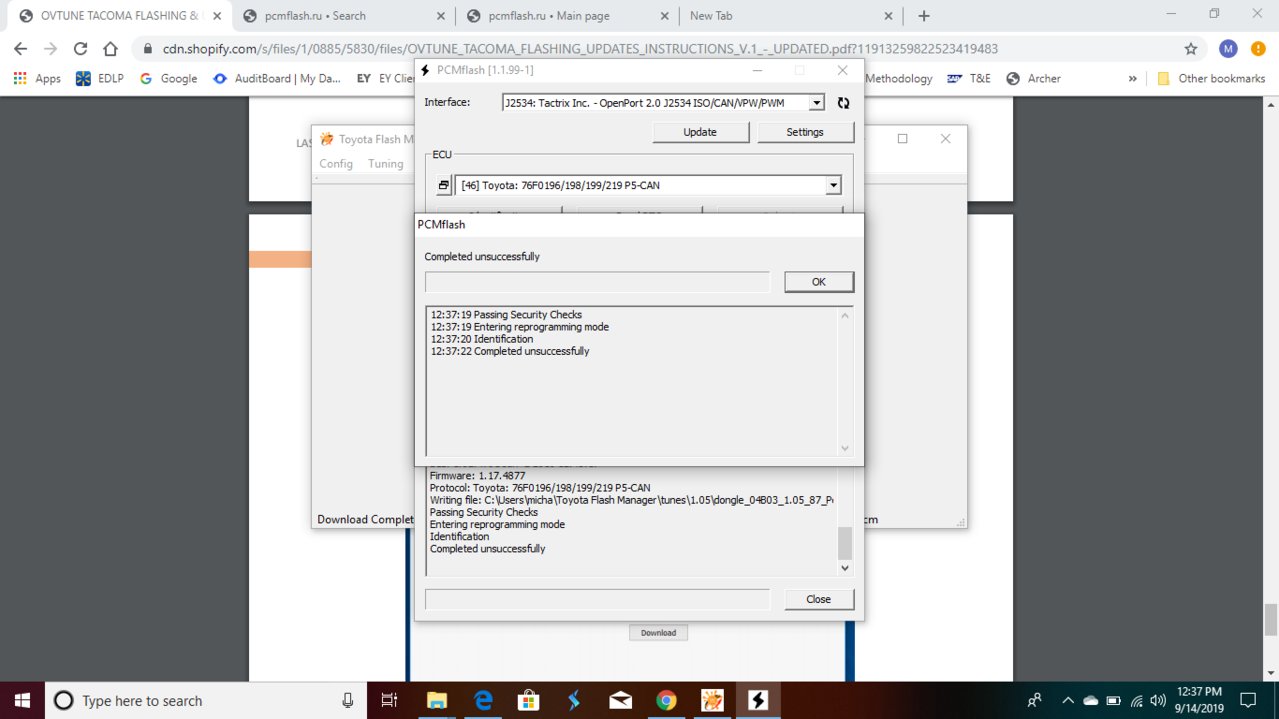Click the PCMflash lightning taskbar icon
Viewport: 1279px width, 719px height.
(x=758, y=700)
